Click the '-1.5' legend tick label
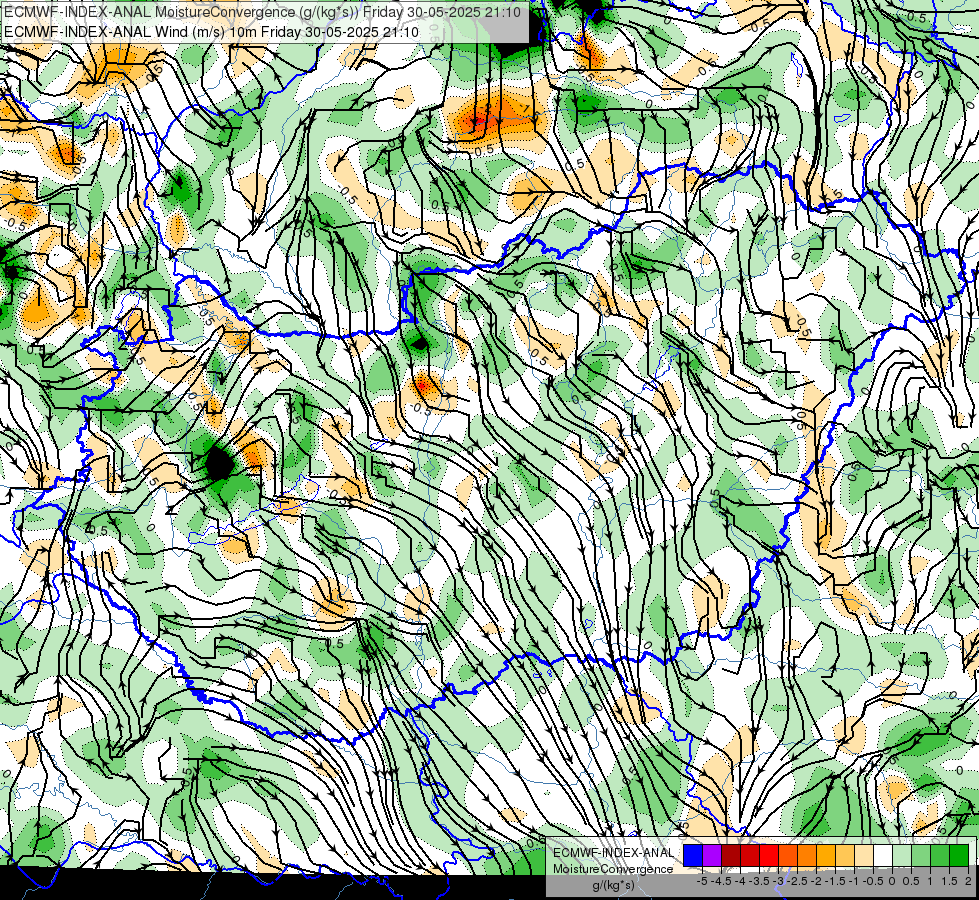979x900 pixels. [x=835, y=881]
